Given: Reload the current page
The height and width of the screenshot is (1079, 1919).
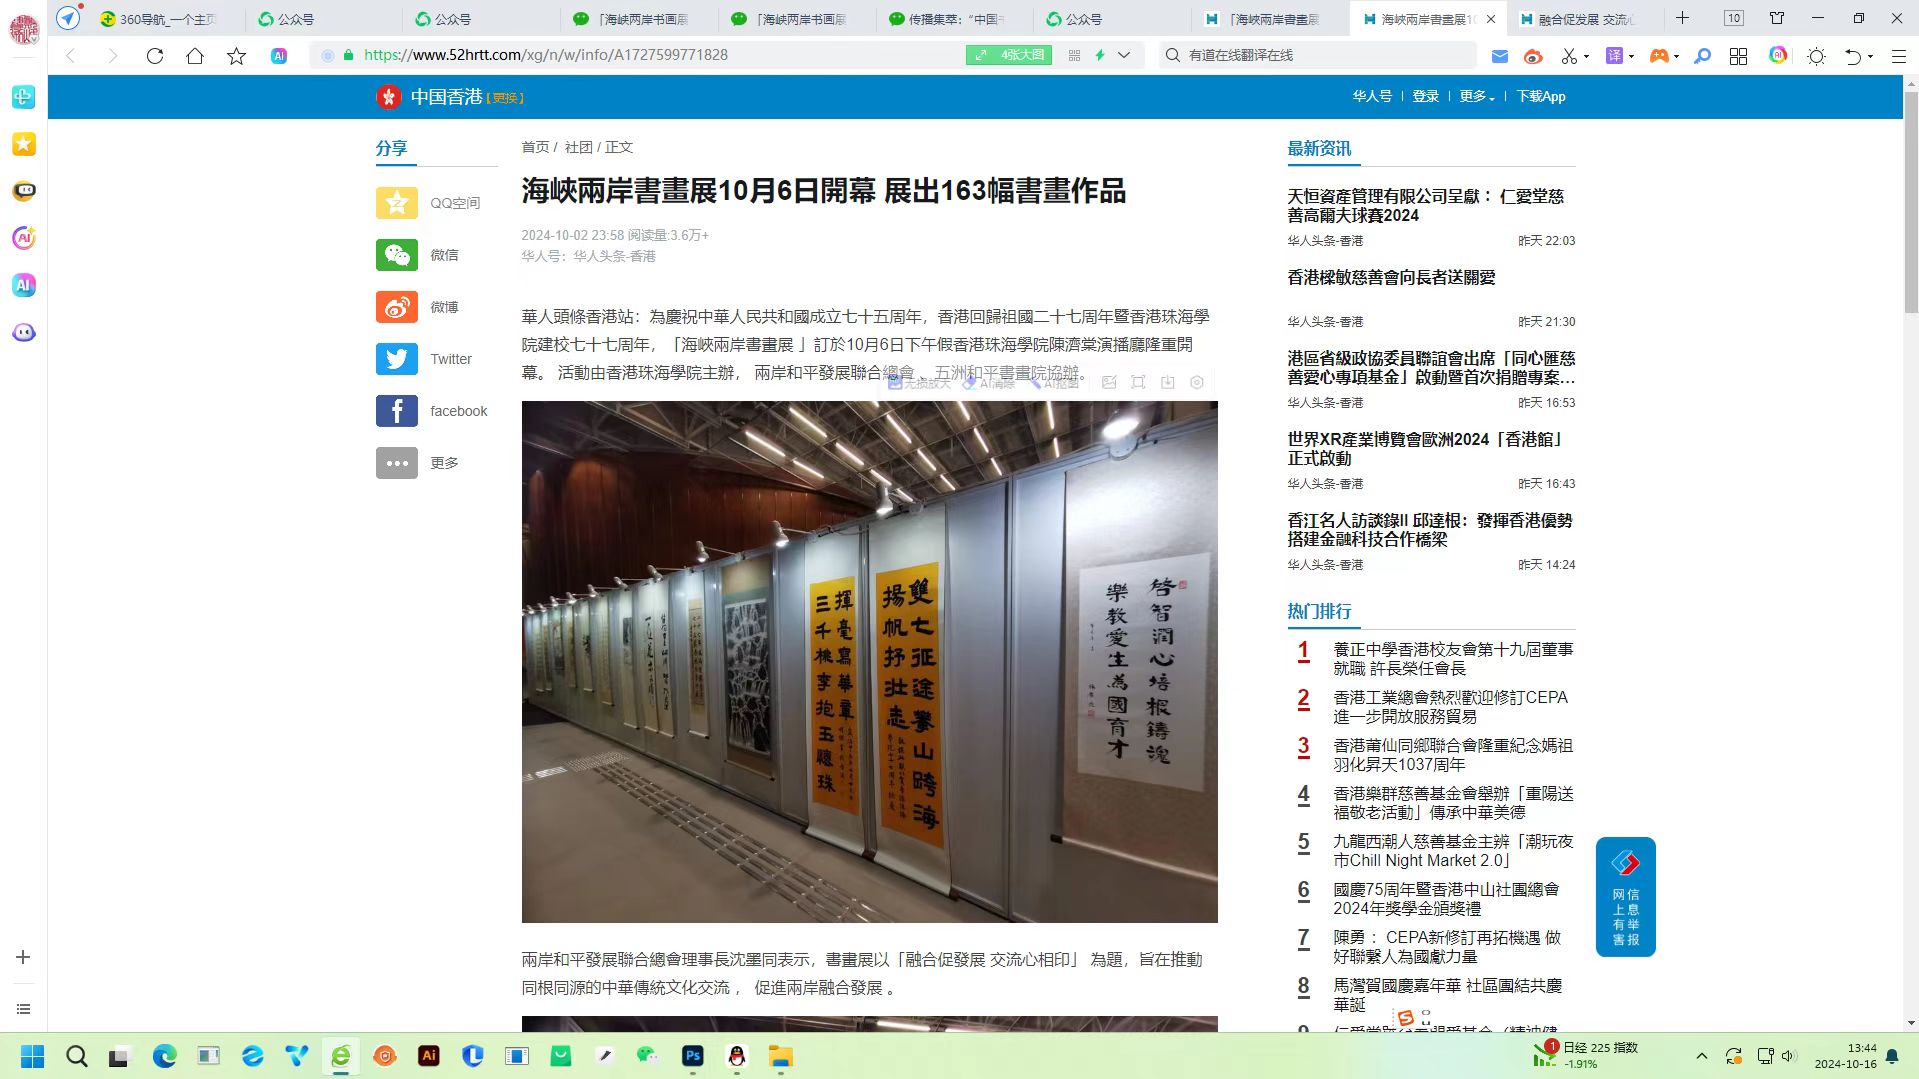Looking at the screenshot, I should tap(154, 56).
